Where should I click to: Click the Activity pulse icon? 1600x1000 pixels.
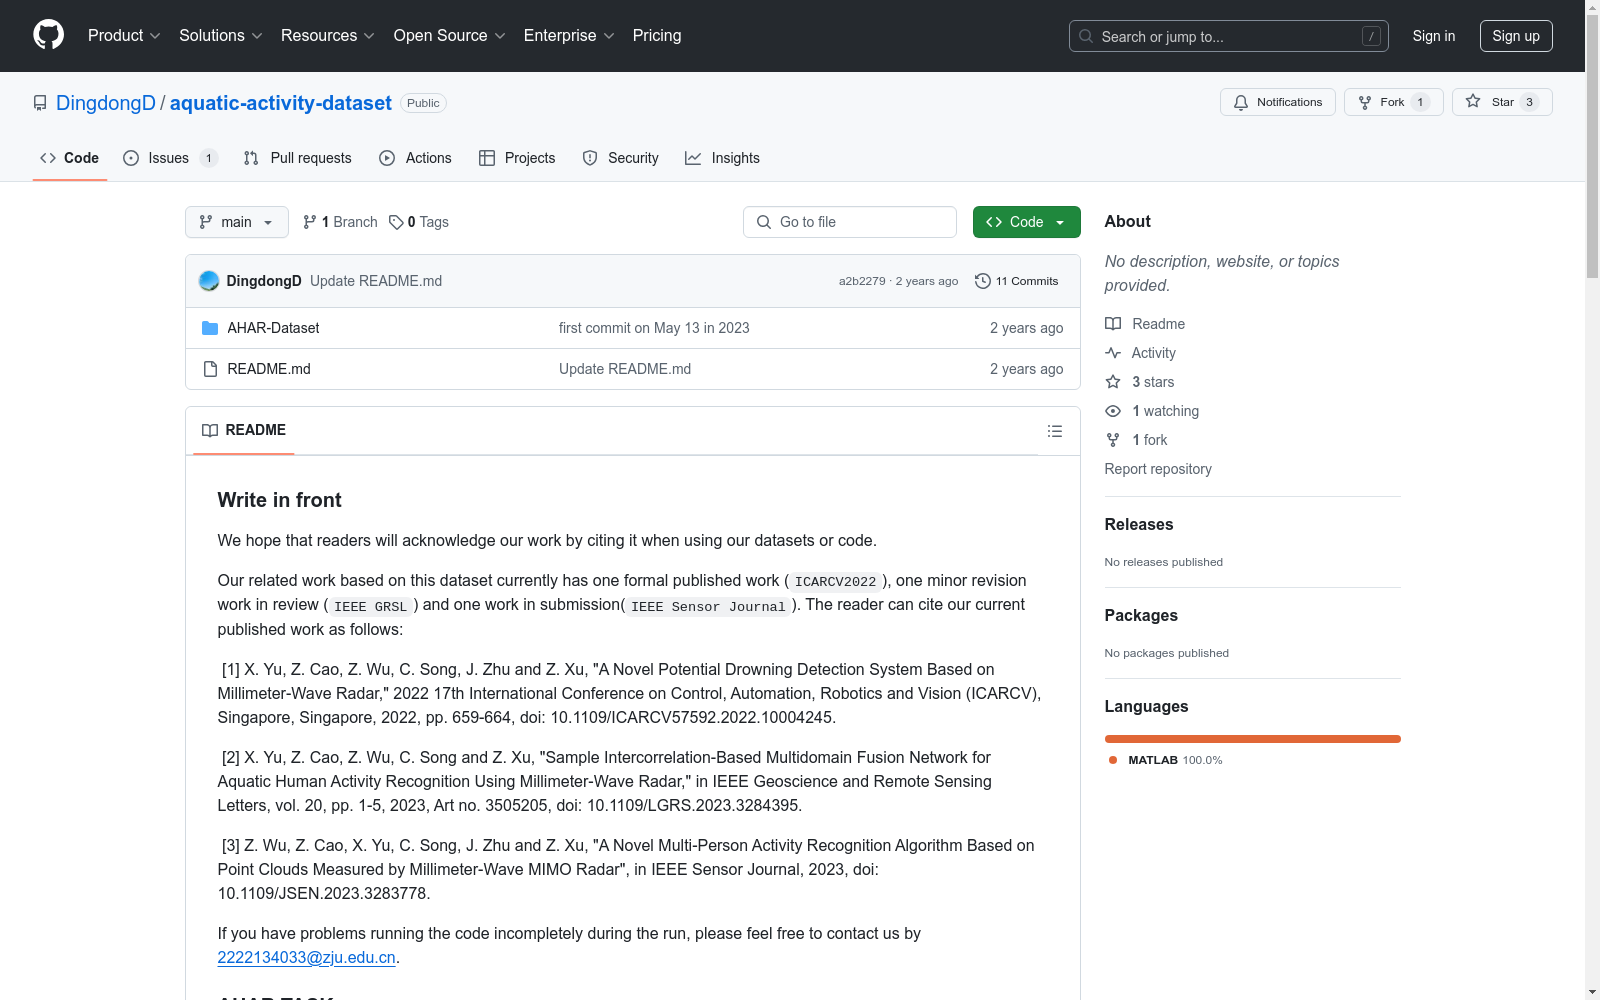(1113, 353)
